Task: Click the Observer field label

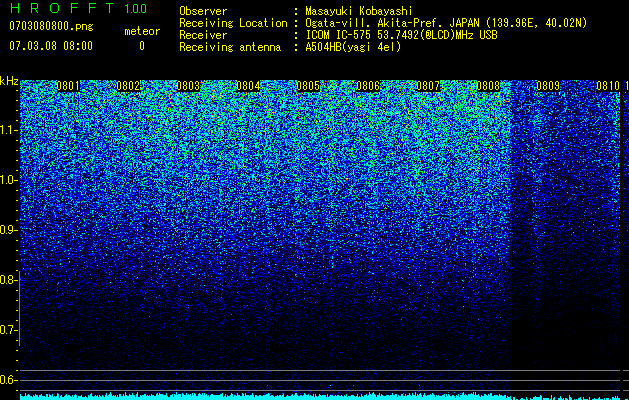Action: [203, 11]
